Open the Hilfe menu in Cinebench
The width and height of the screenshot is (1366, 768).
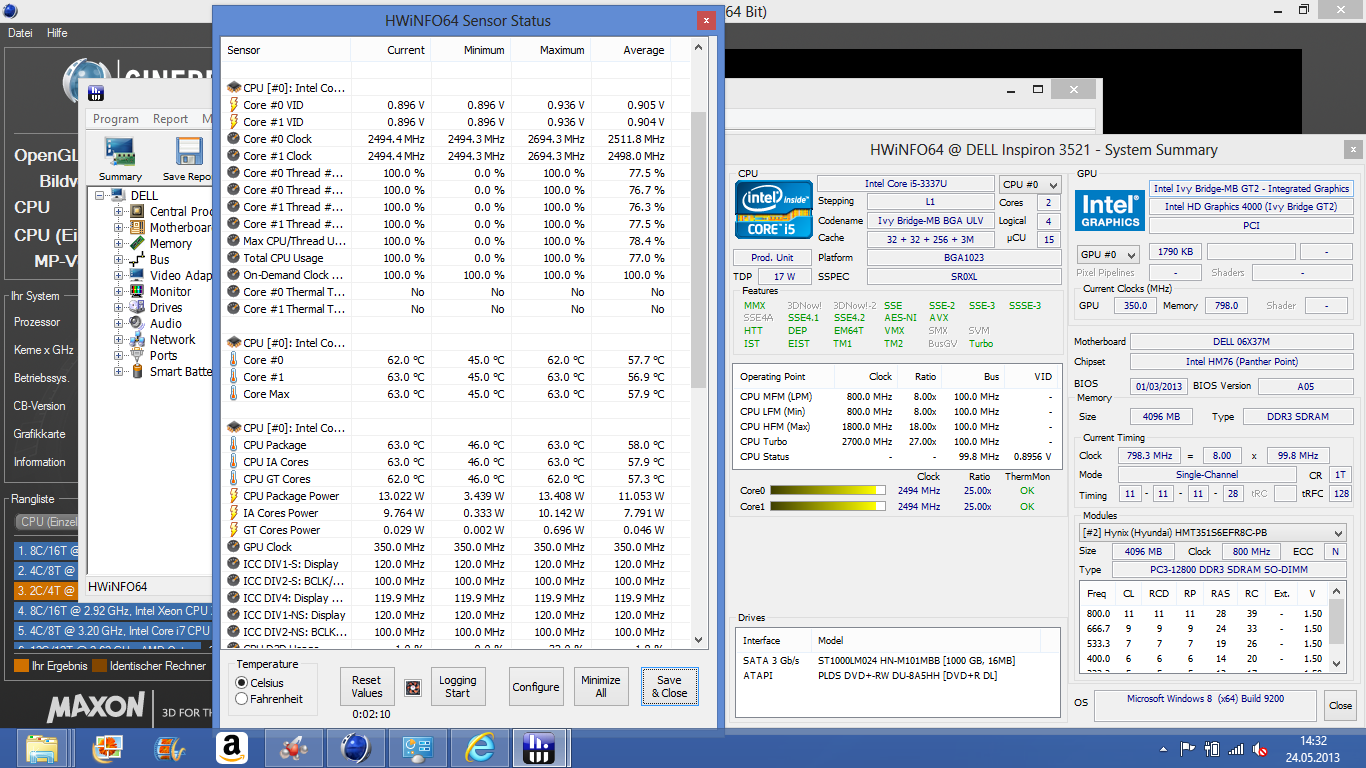57,33
